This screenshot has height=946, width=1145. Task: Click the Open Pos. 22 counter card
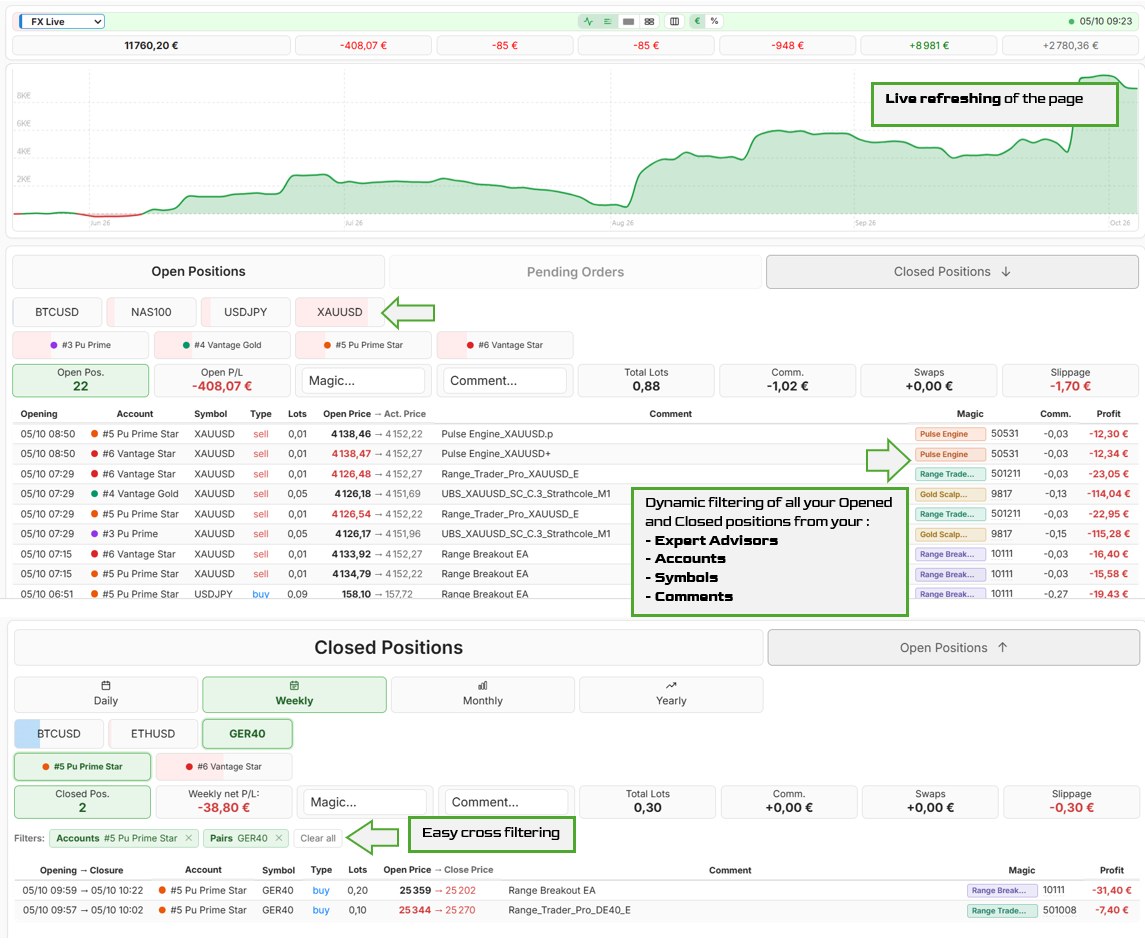click(80, 380)
